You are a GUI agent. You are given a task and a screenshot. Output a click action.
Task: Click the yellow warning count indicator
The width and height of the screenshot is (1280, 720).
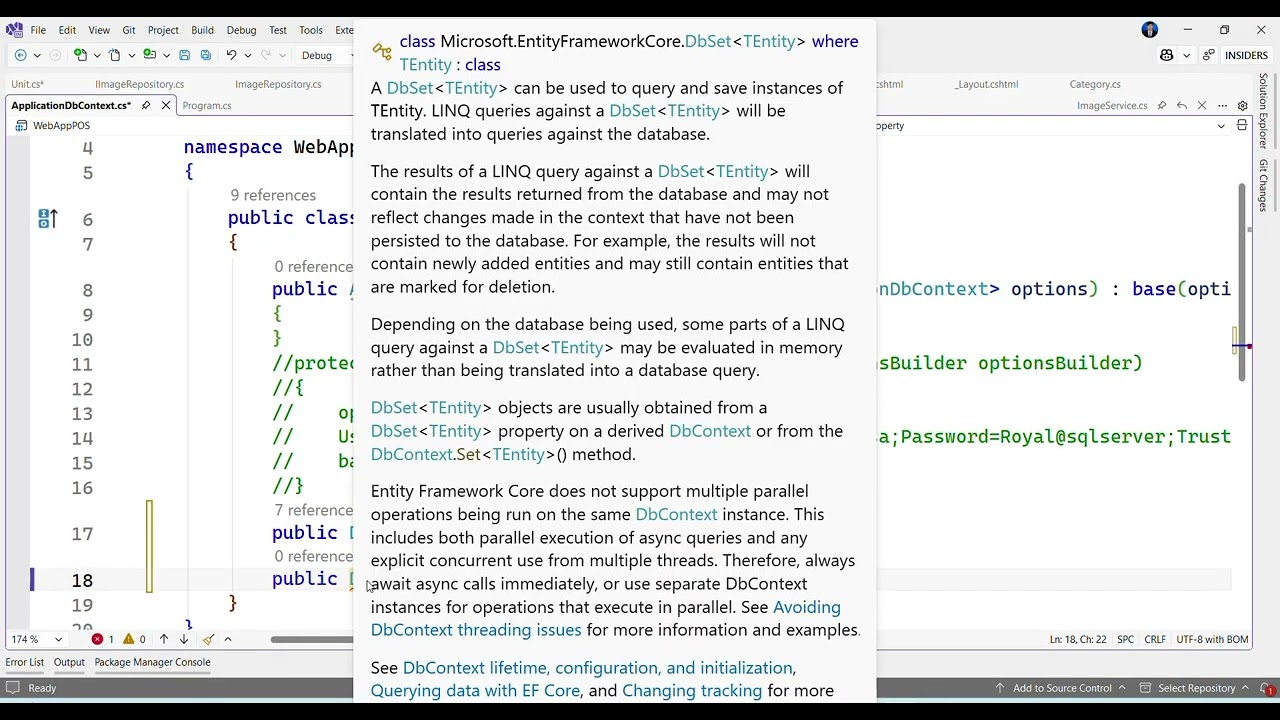[x=134, y=639]
